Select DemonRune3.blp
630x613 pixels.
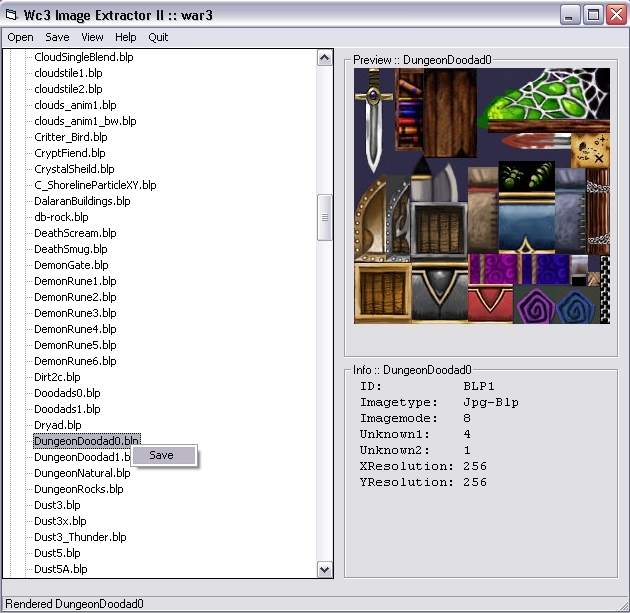[x=75, y=313]
